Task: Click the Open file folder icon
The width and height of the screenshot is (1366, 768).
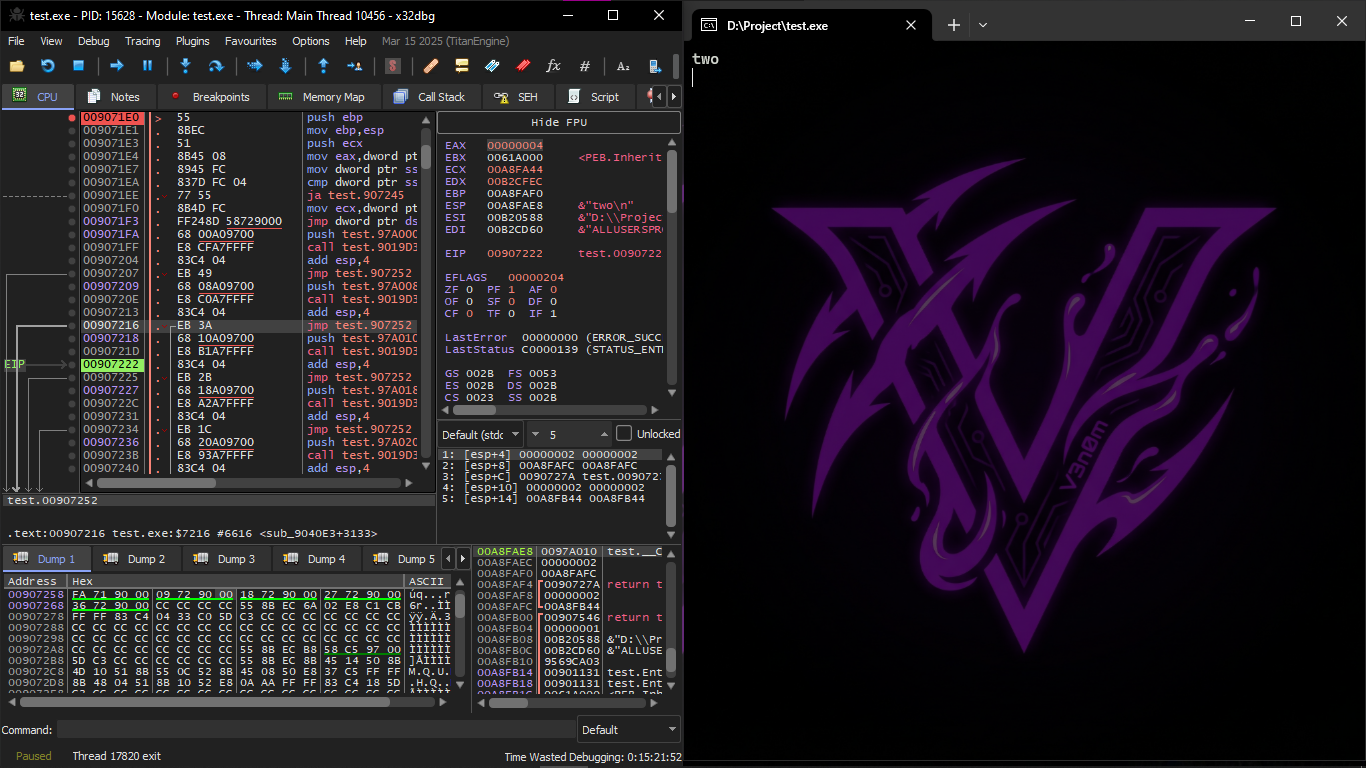Action: click(x=16, y=66)
